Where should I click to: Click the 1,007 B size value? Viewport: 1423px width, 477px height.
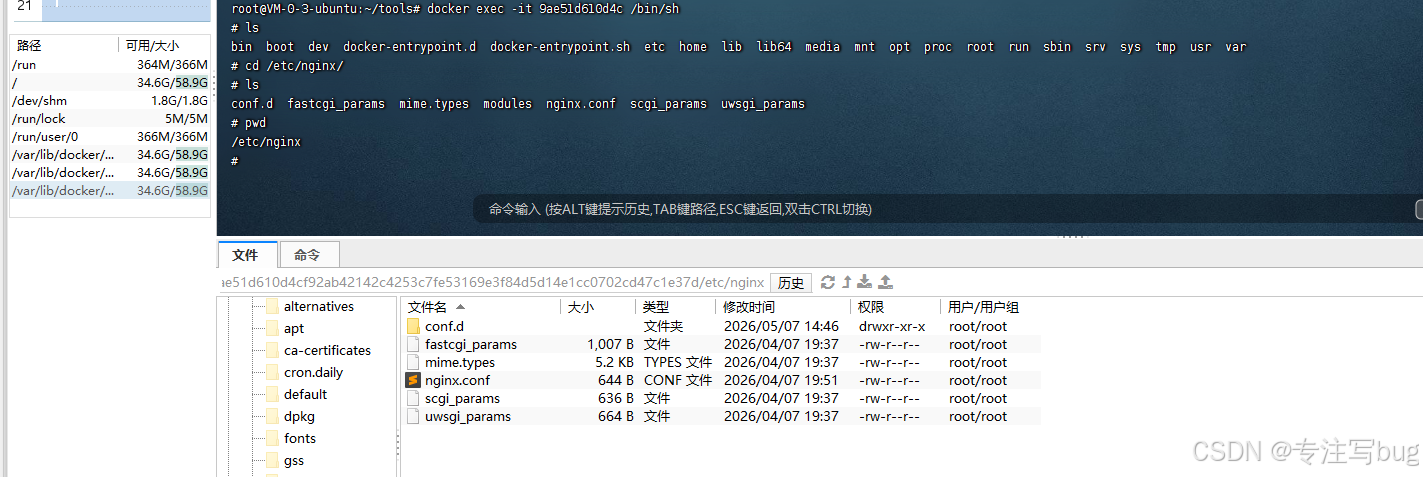coord(610,344)
